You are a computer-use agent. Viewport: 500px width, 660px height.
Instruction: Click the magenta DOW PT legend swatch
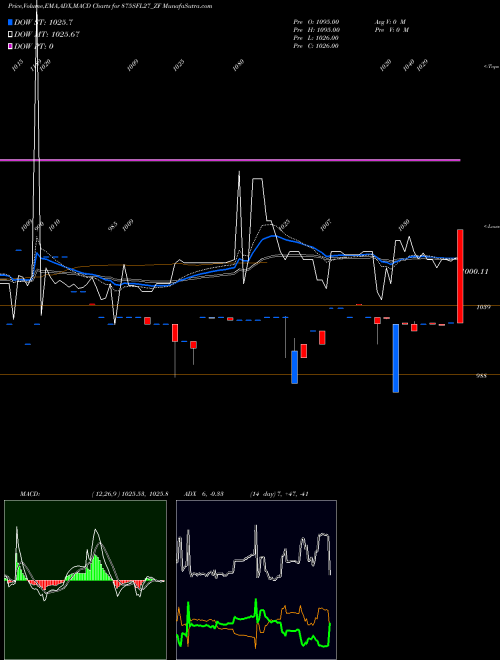pyautogui.click(x=10, y=46)
